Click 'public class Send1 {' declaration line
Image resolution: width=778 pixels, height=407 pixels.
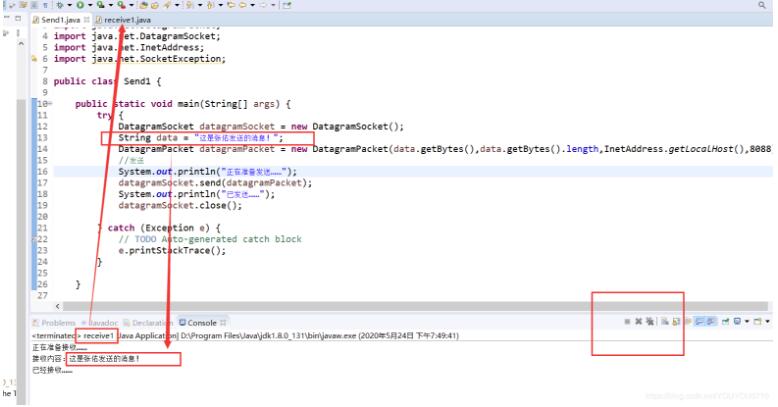pos(107,81)
